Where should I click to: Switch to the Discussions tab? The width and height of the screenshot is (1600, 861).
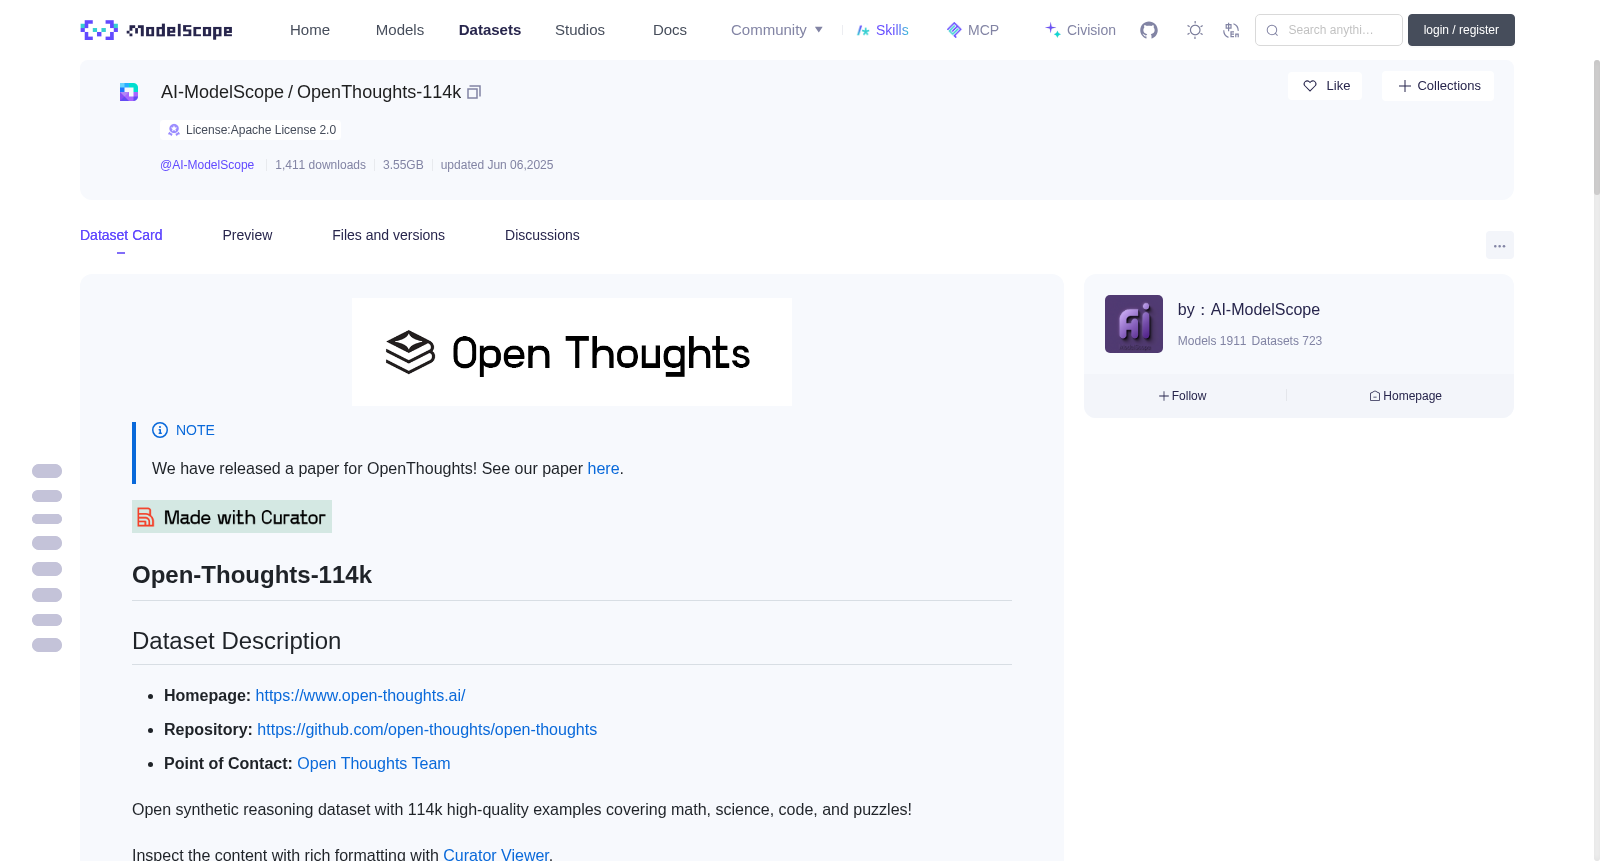542,235
